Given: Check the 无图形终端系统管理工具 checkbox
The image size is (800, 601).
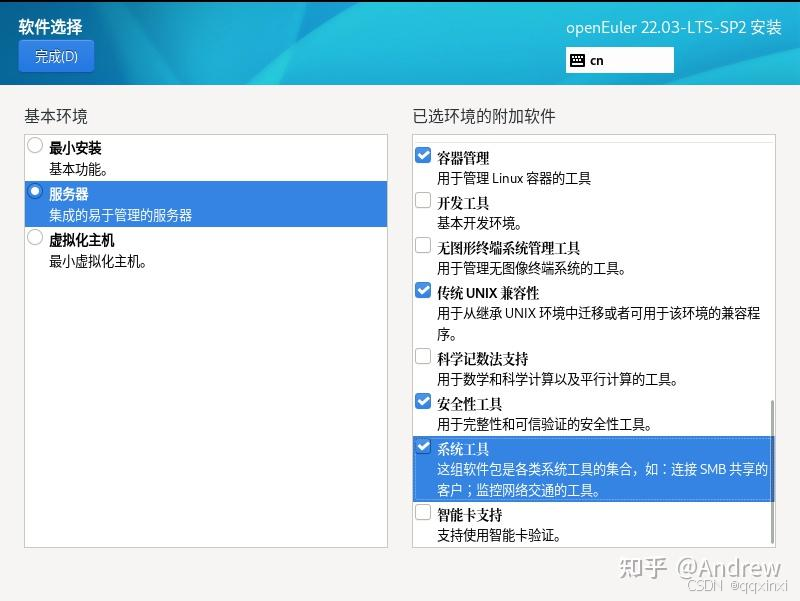Looking at the screenshot, I should tap(423, 245).
